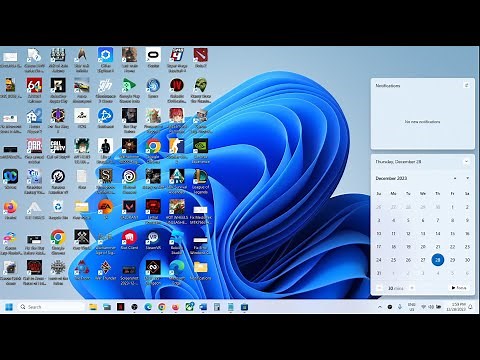Open File Explorer from the taskbar
Screen dimensions: 480x360
point(93,307)
